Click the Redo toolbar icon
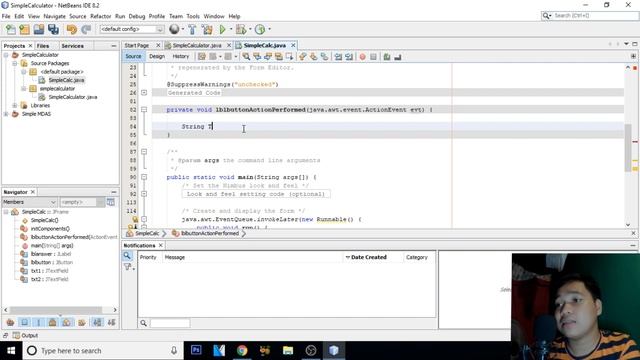 click(x=86, y=29)
